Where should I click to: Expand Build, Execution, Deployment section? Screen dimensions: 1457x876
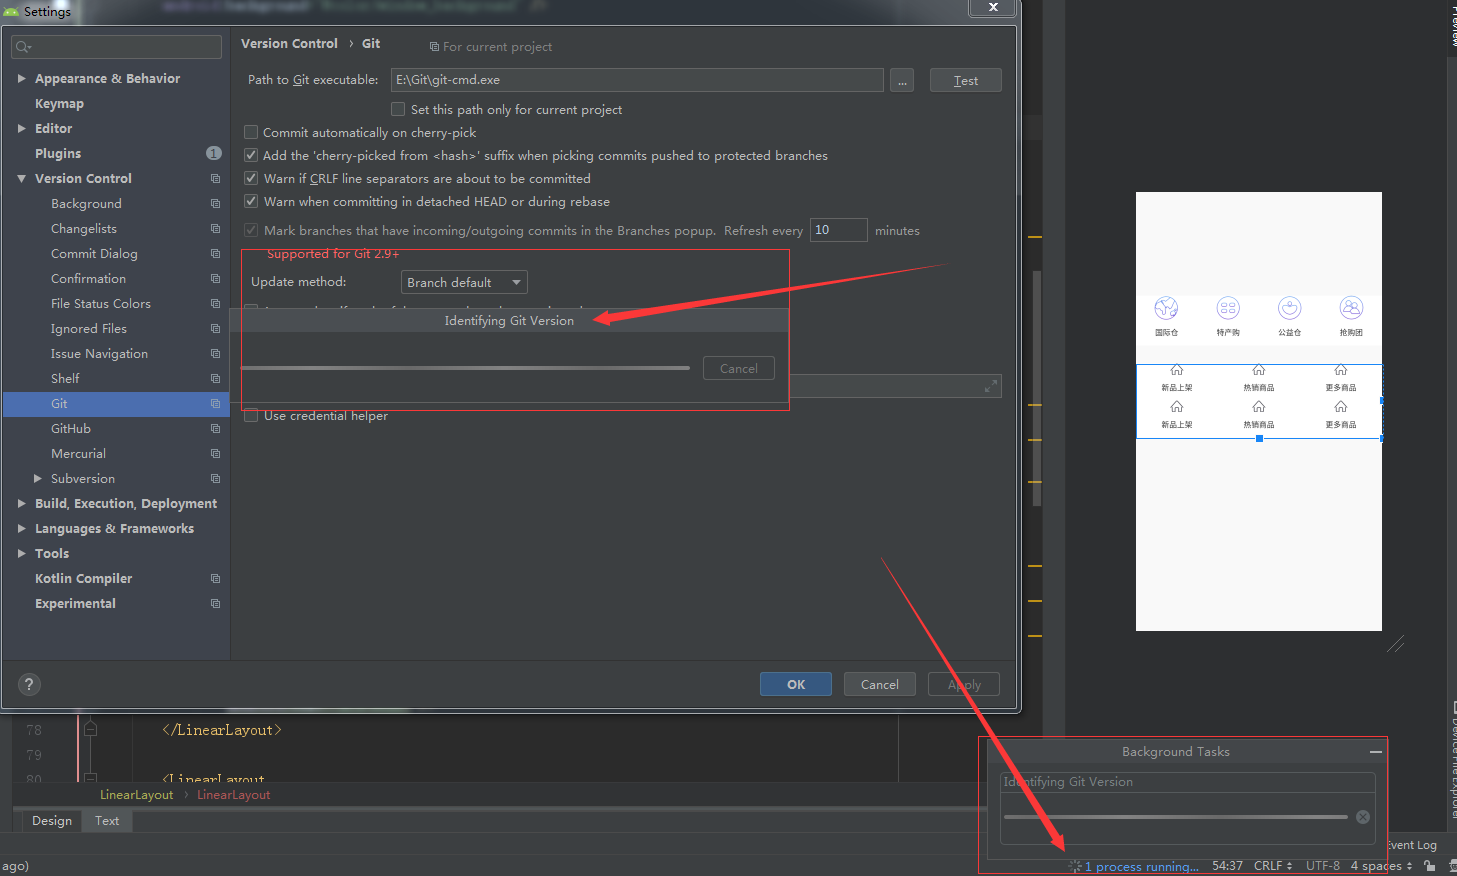(x=22, y=503)
